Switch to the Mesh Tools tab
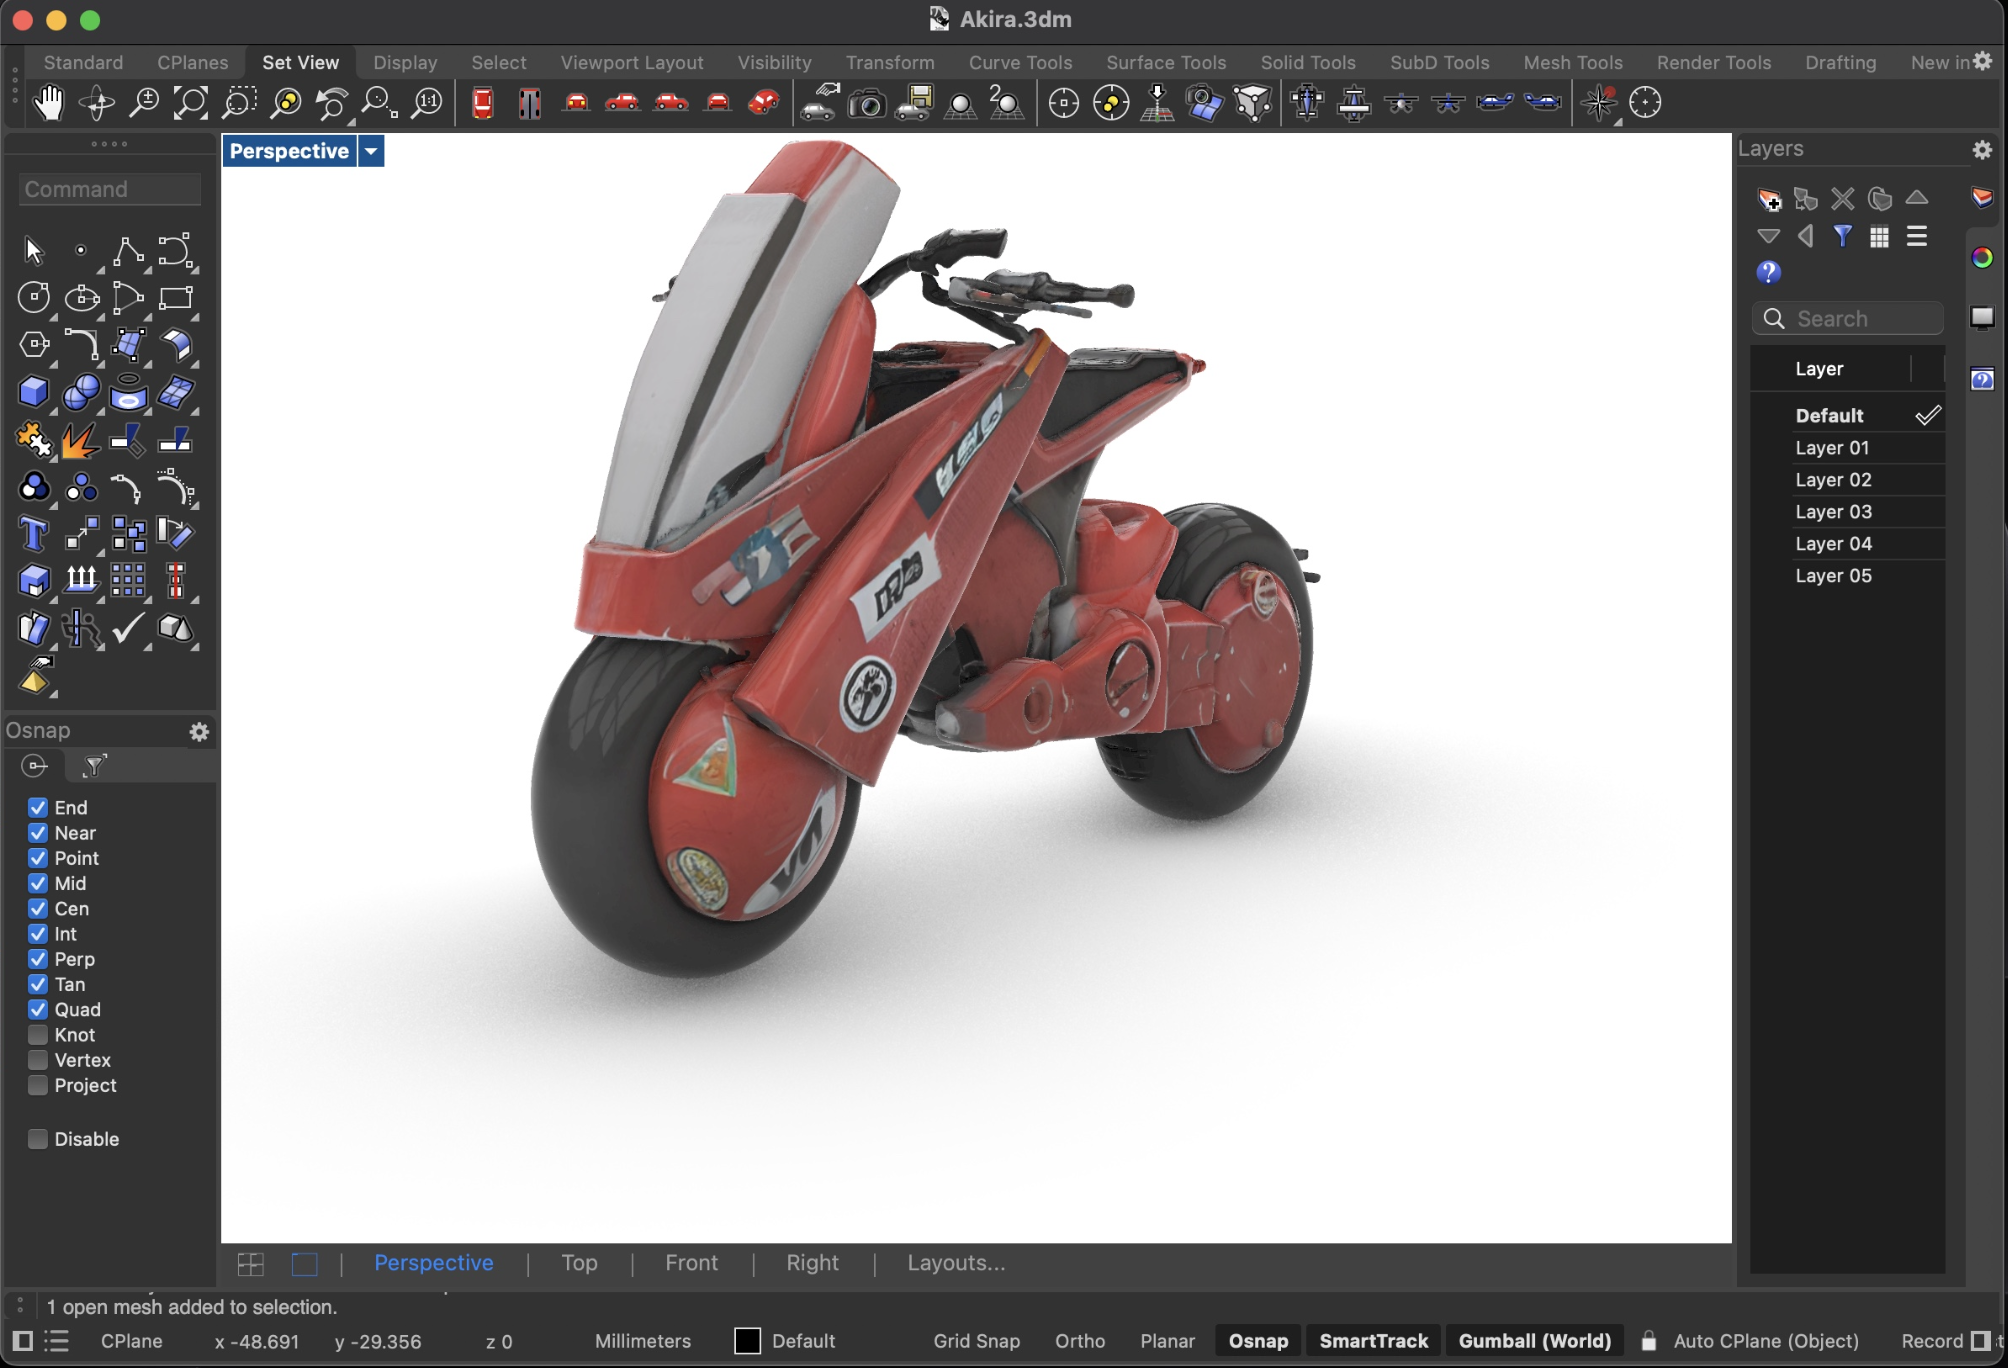 [1573, 62]
